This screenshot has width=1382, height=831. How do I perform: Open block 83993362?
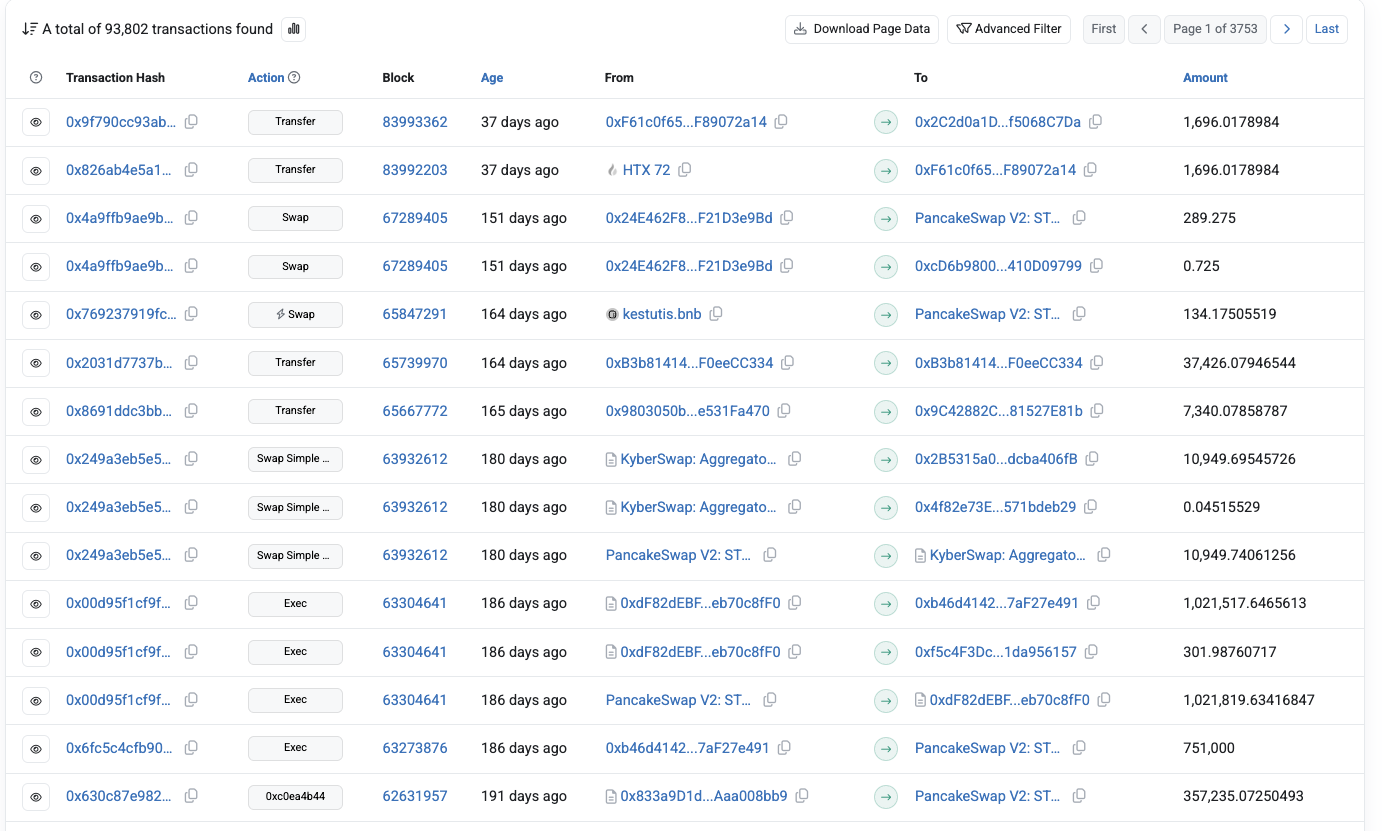415,122
